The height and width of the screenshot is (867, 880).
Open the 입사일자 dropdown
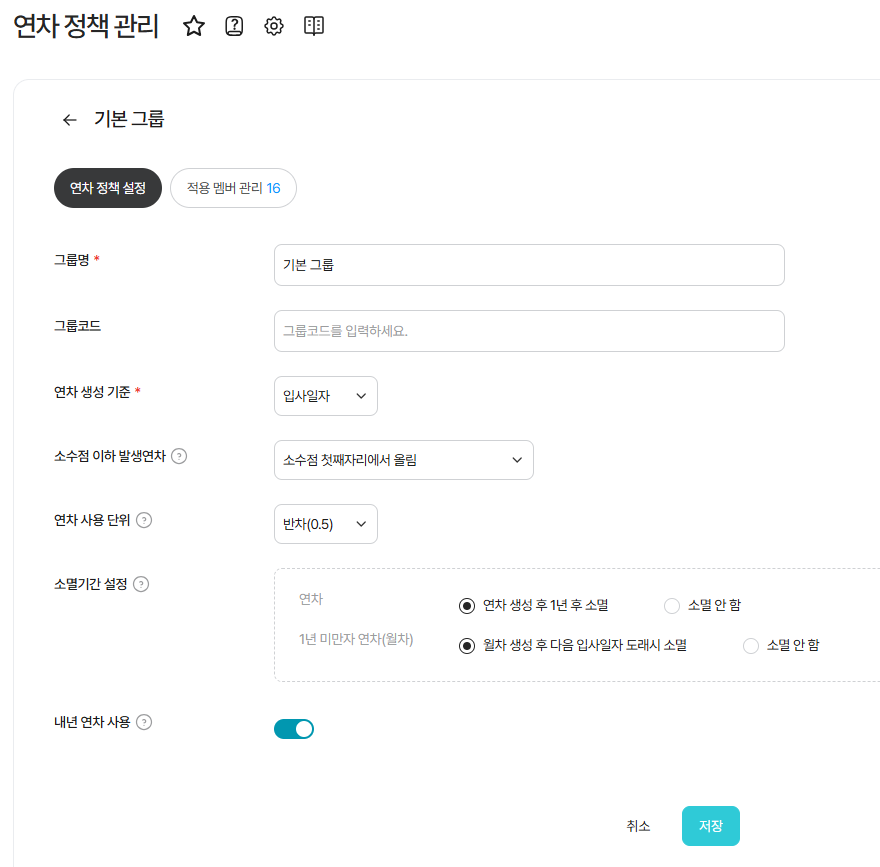[x=325, y=396]
